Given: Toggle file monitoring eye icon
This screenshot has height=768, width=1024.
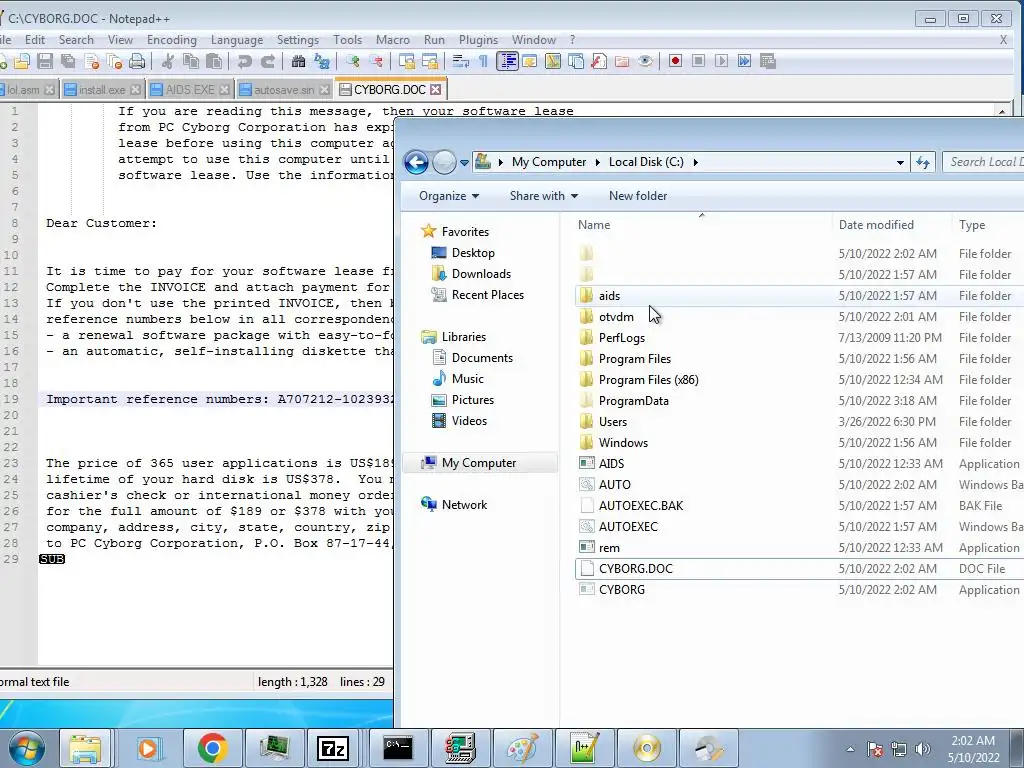Looking at the screenshot, I should coord(645,61).
